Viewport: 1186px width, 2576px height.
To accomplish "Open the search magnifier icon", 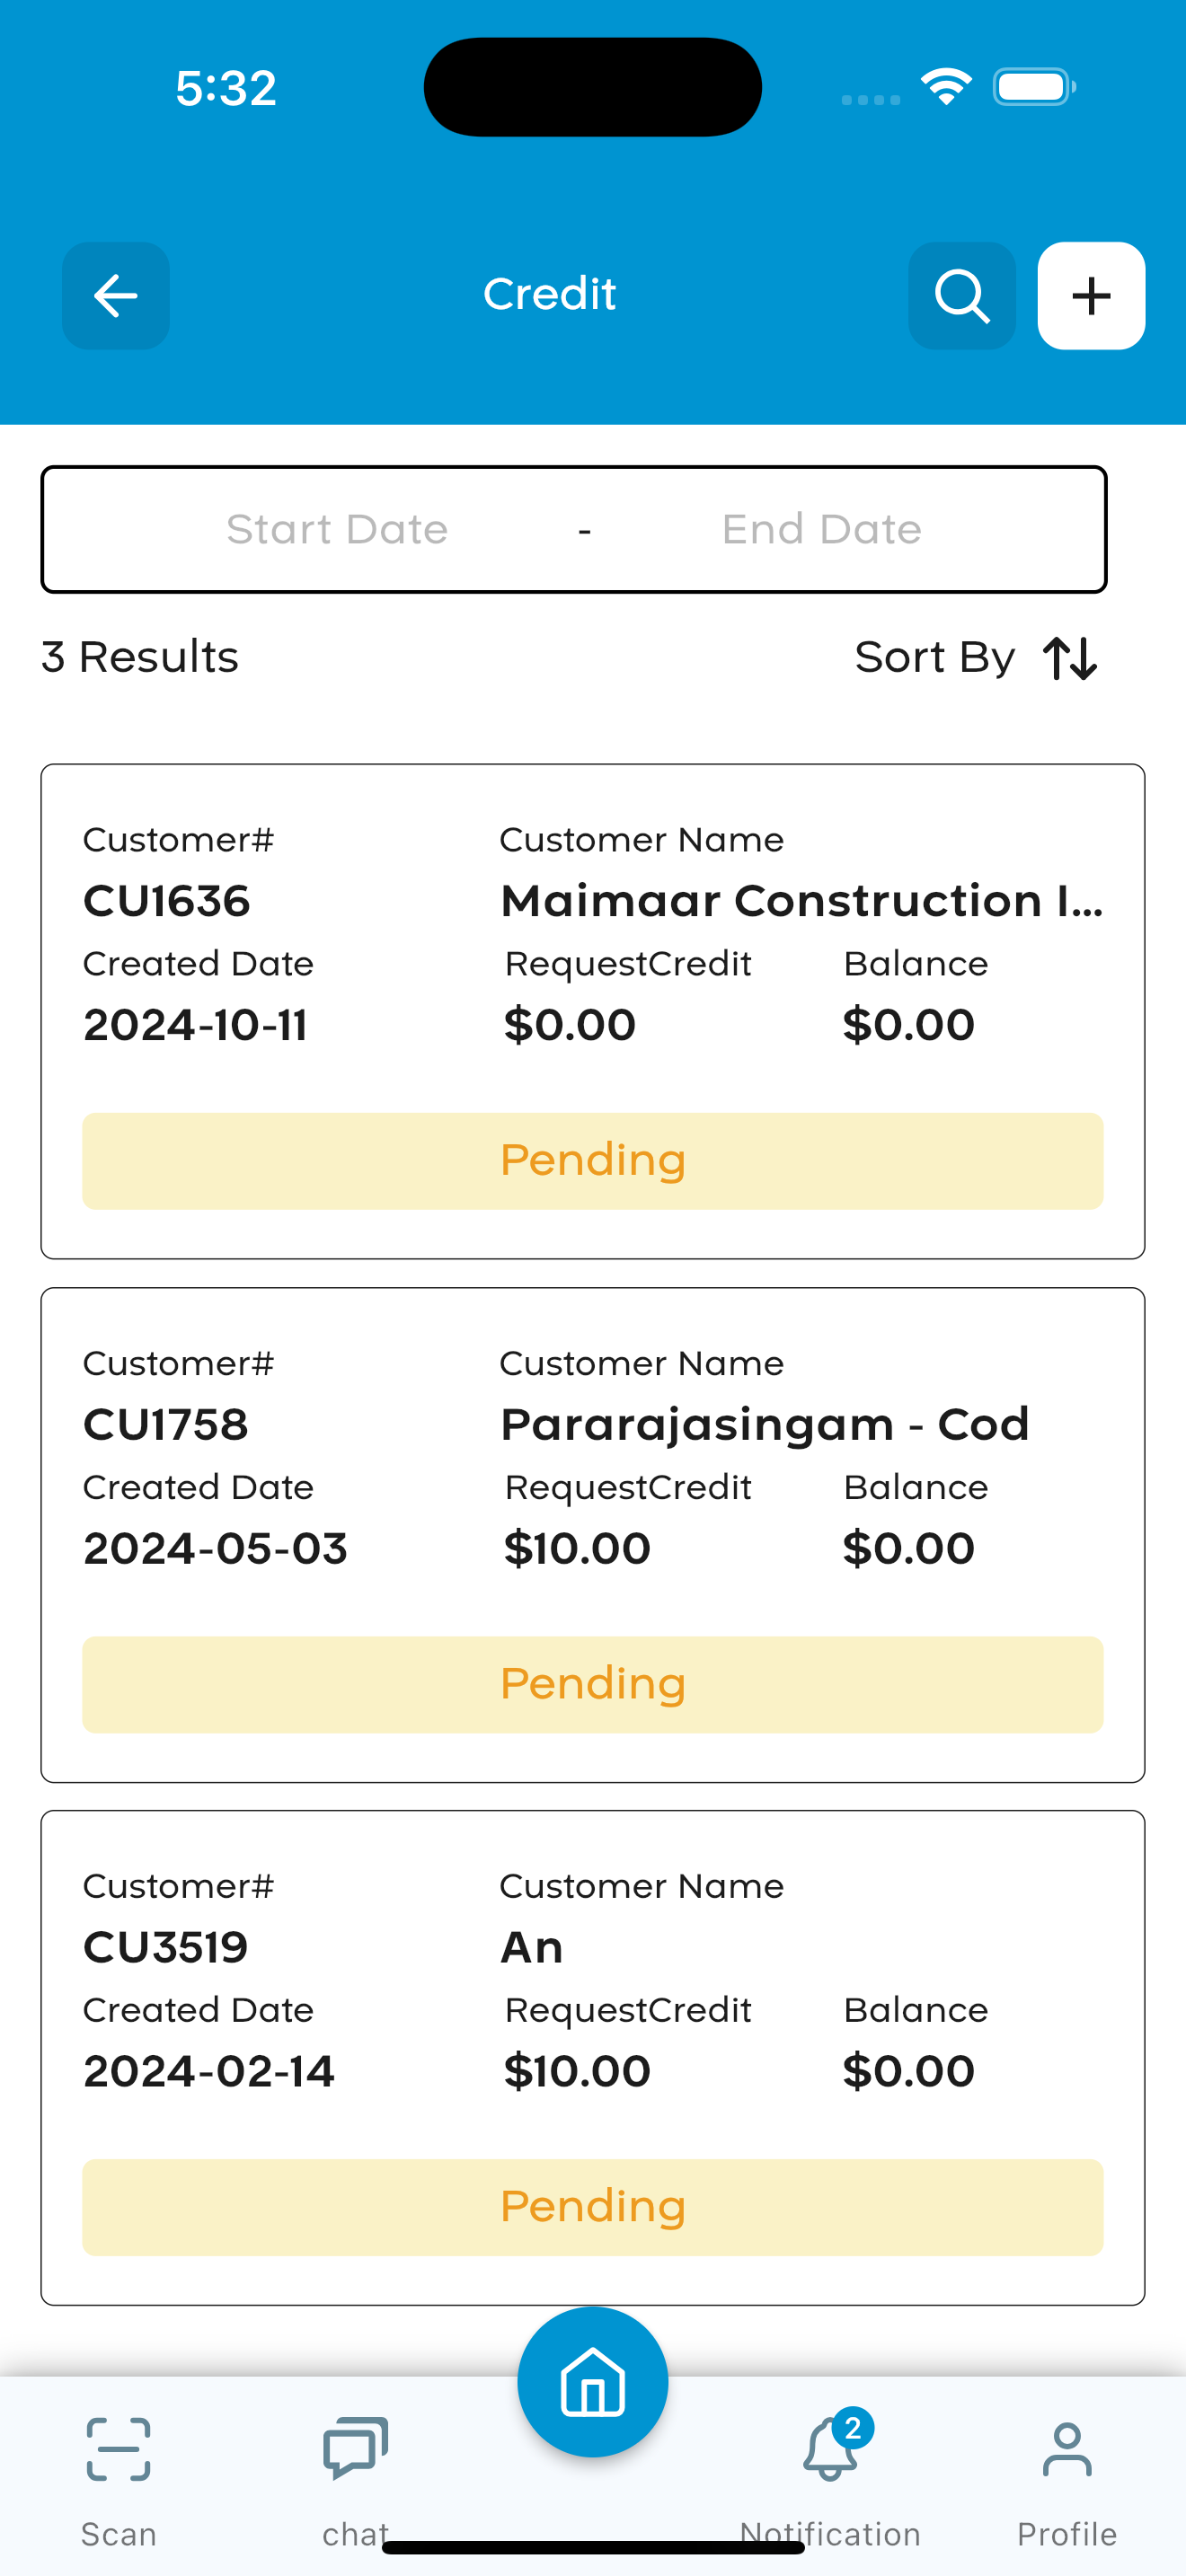I will point(962,295).
